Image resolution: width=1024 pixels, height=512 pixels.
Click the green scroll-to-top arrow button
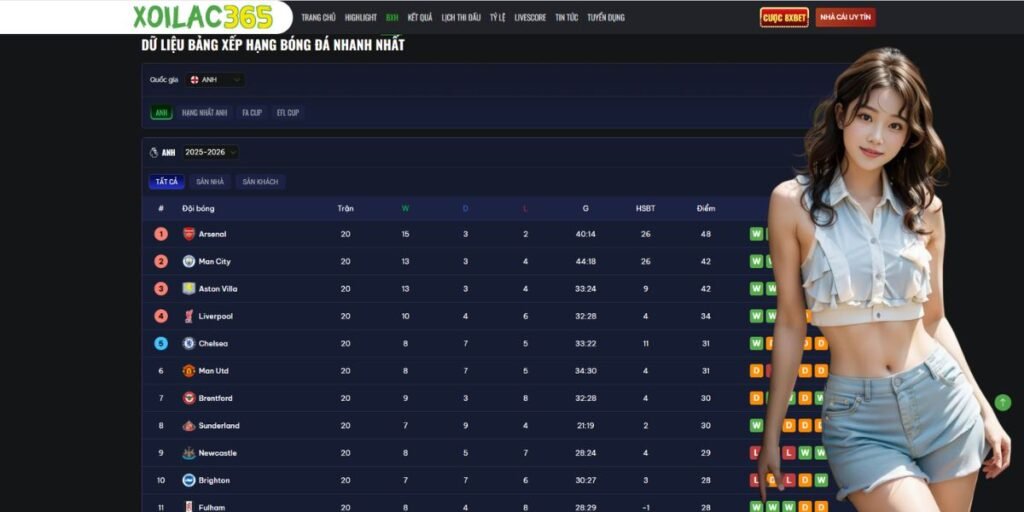(1002, 402)
